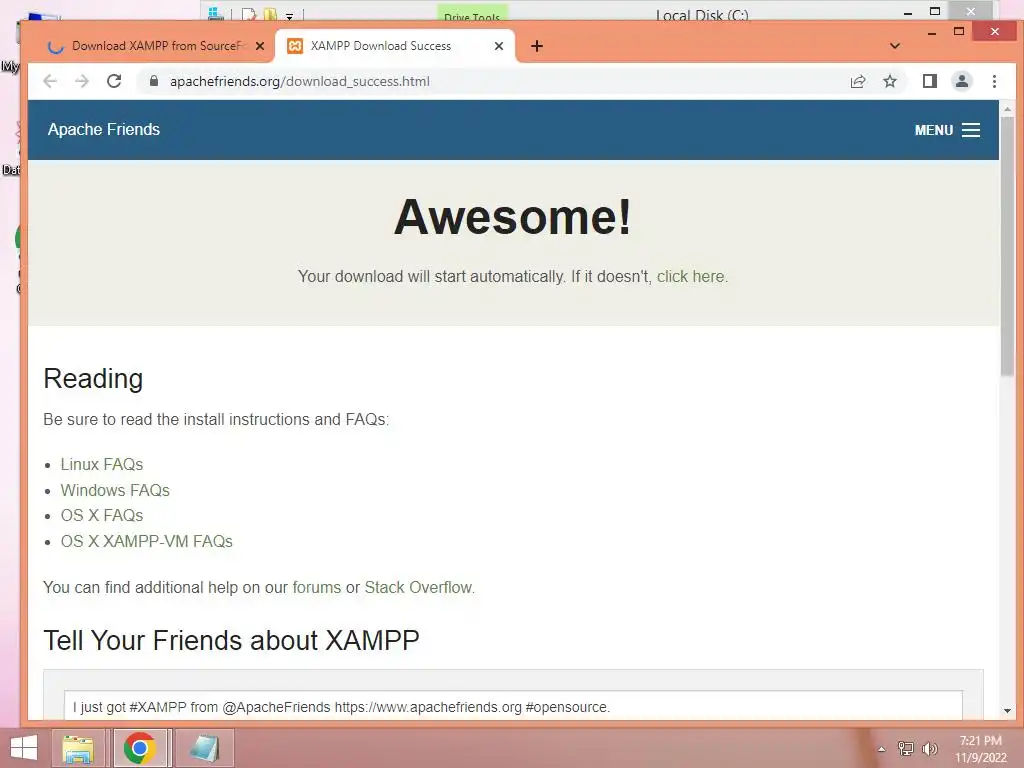Open File Explorer from the taskbar
The height and width of the screenshot is (768, 1024).
pos(78,748)
